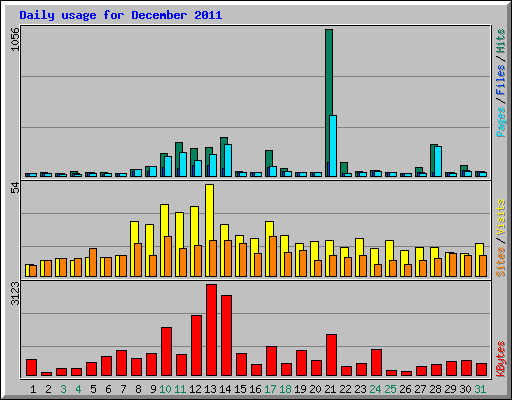This screenshot has height=400, width=512.
Task: Click the orange Sites bar for day 5
Action: pos(93,262)
